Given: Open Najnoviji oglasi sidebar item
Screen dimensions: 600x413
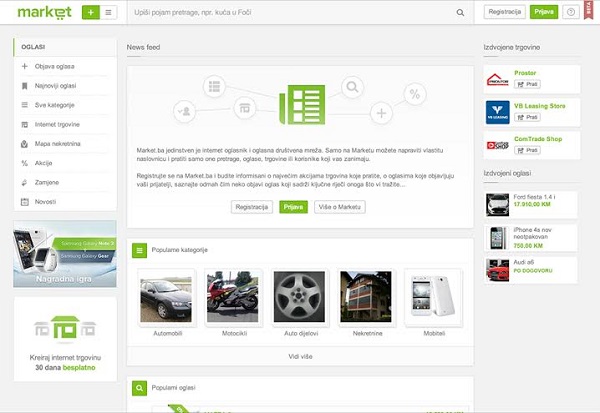Looking at the screenshot, I should point(65,86).
